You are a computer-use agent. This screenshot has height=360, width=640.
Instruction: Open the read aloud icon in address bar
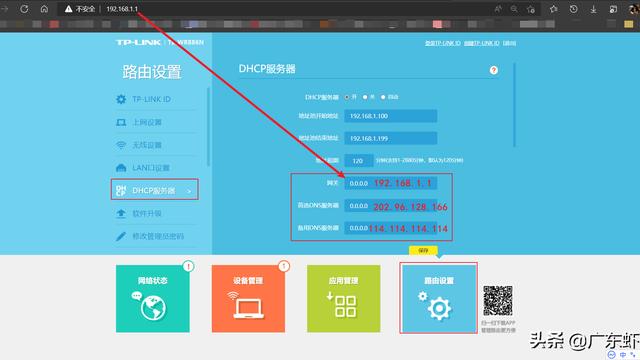pos(498,9)
